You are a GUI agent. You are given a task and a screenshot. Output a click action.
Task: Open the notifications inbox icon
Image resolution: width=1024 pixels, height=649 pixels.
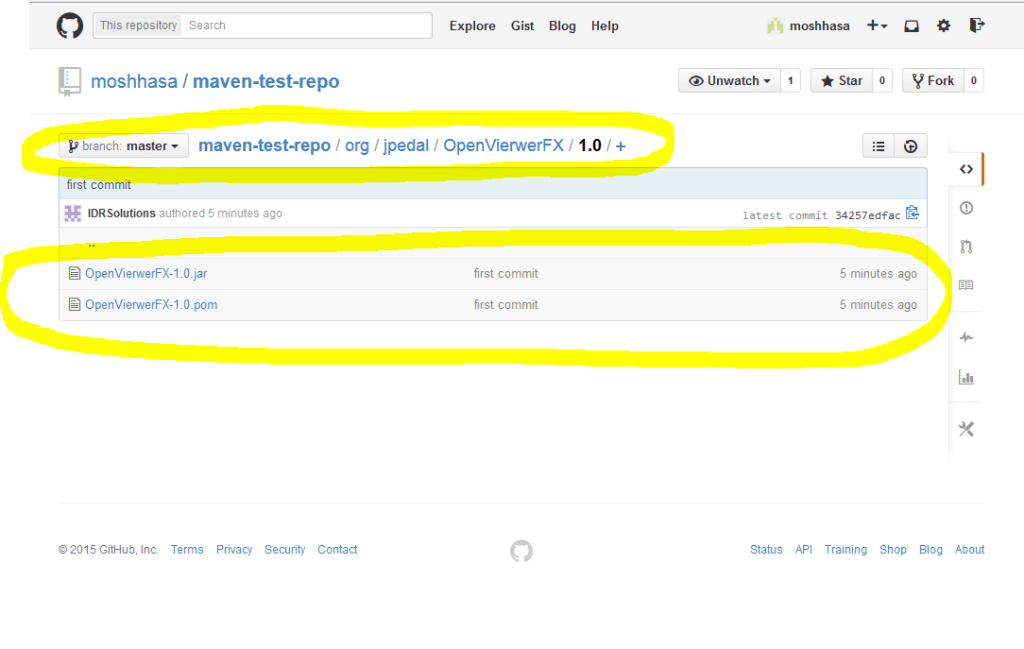tap(911, 25)
